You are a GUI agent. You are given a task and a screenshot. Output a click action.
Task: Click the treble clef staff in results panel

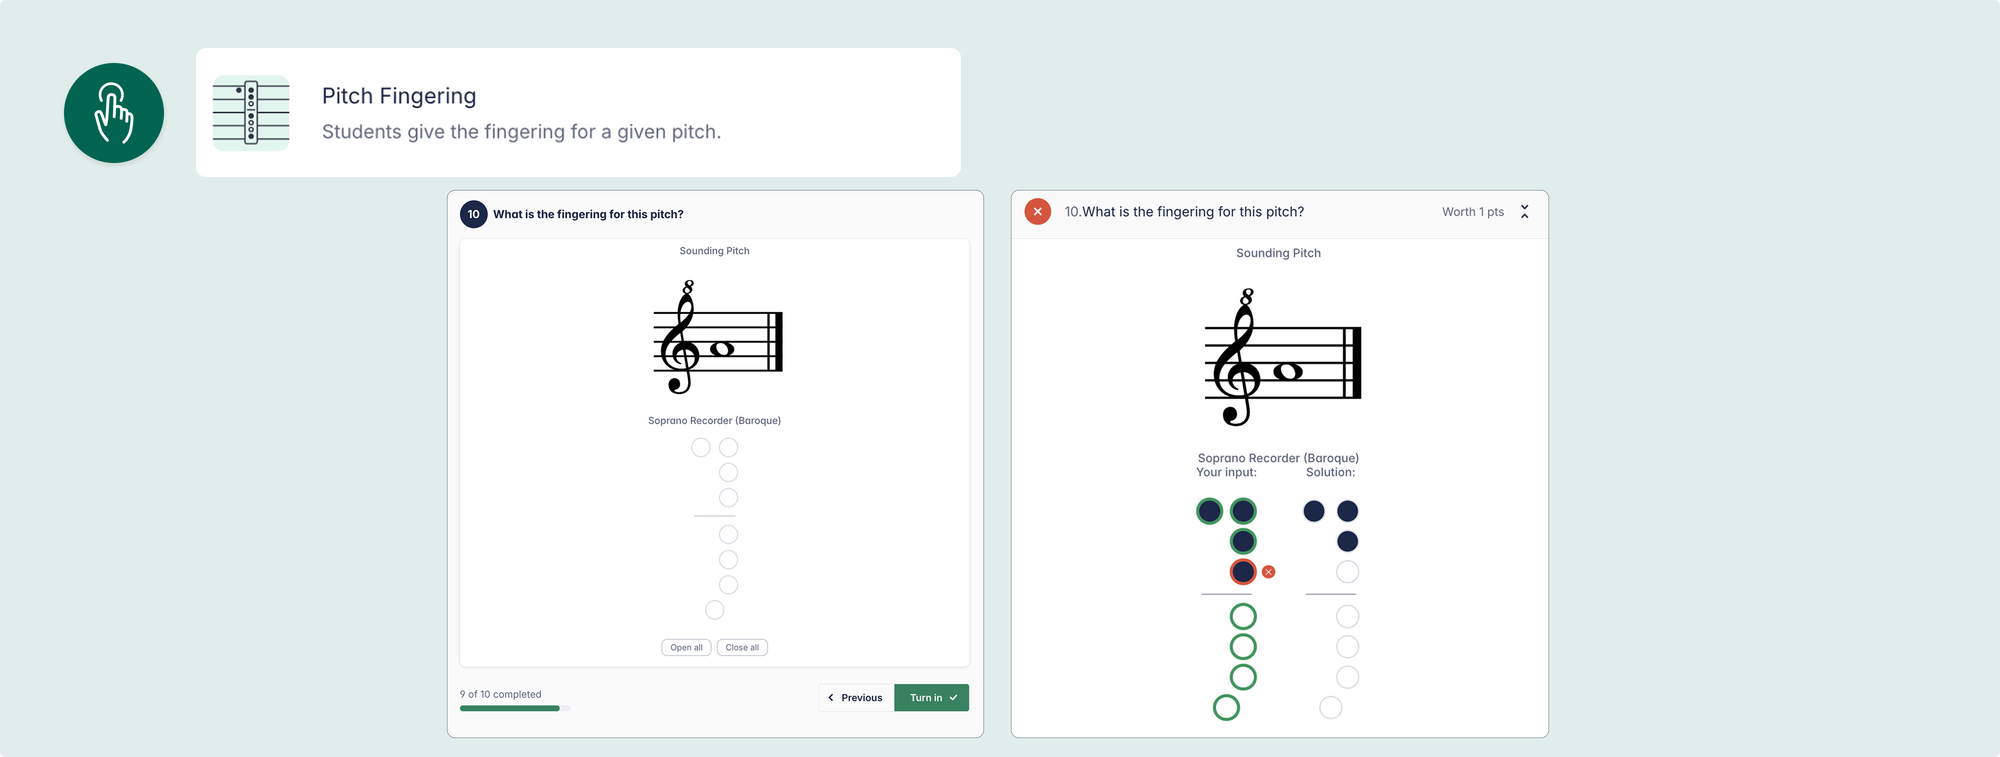coord(1281,359)
